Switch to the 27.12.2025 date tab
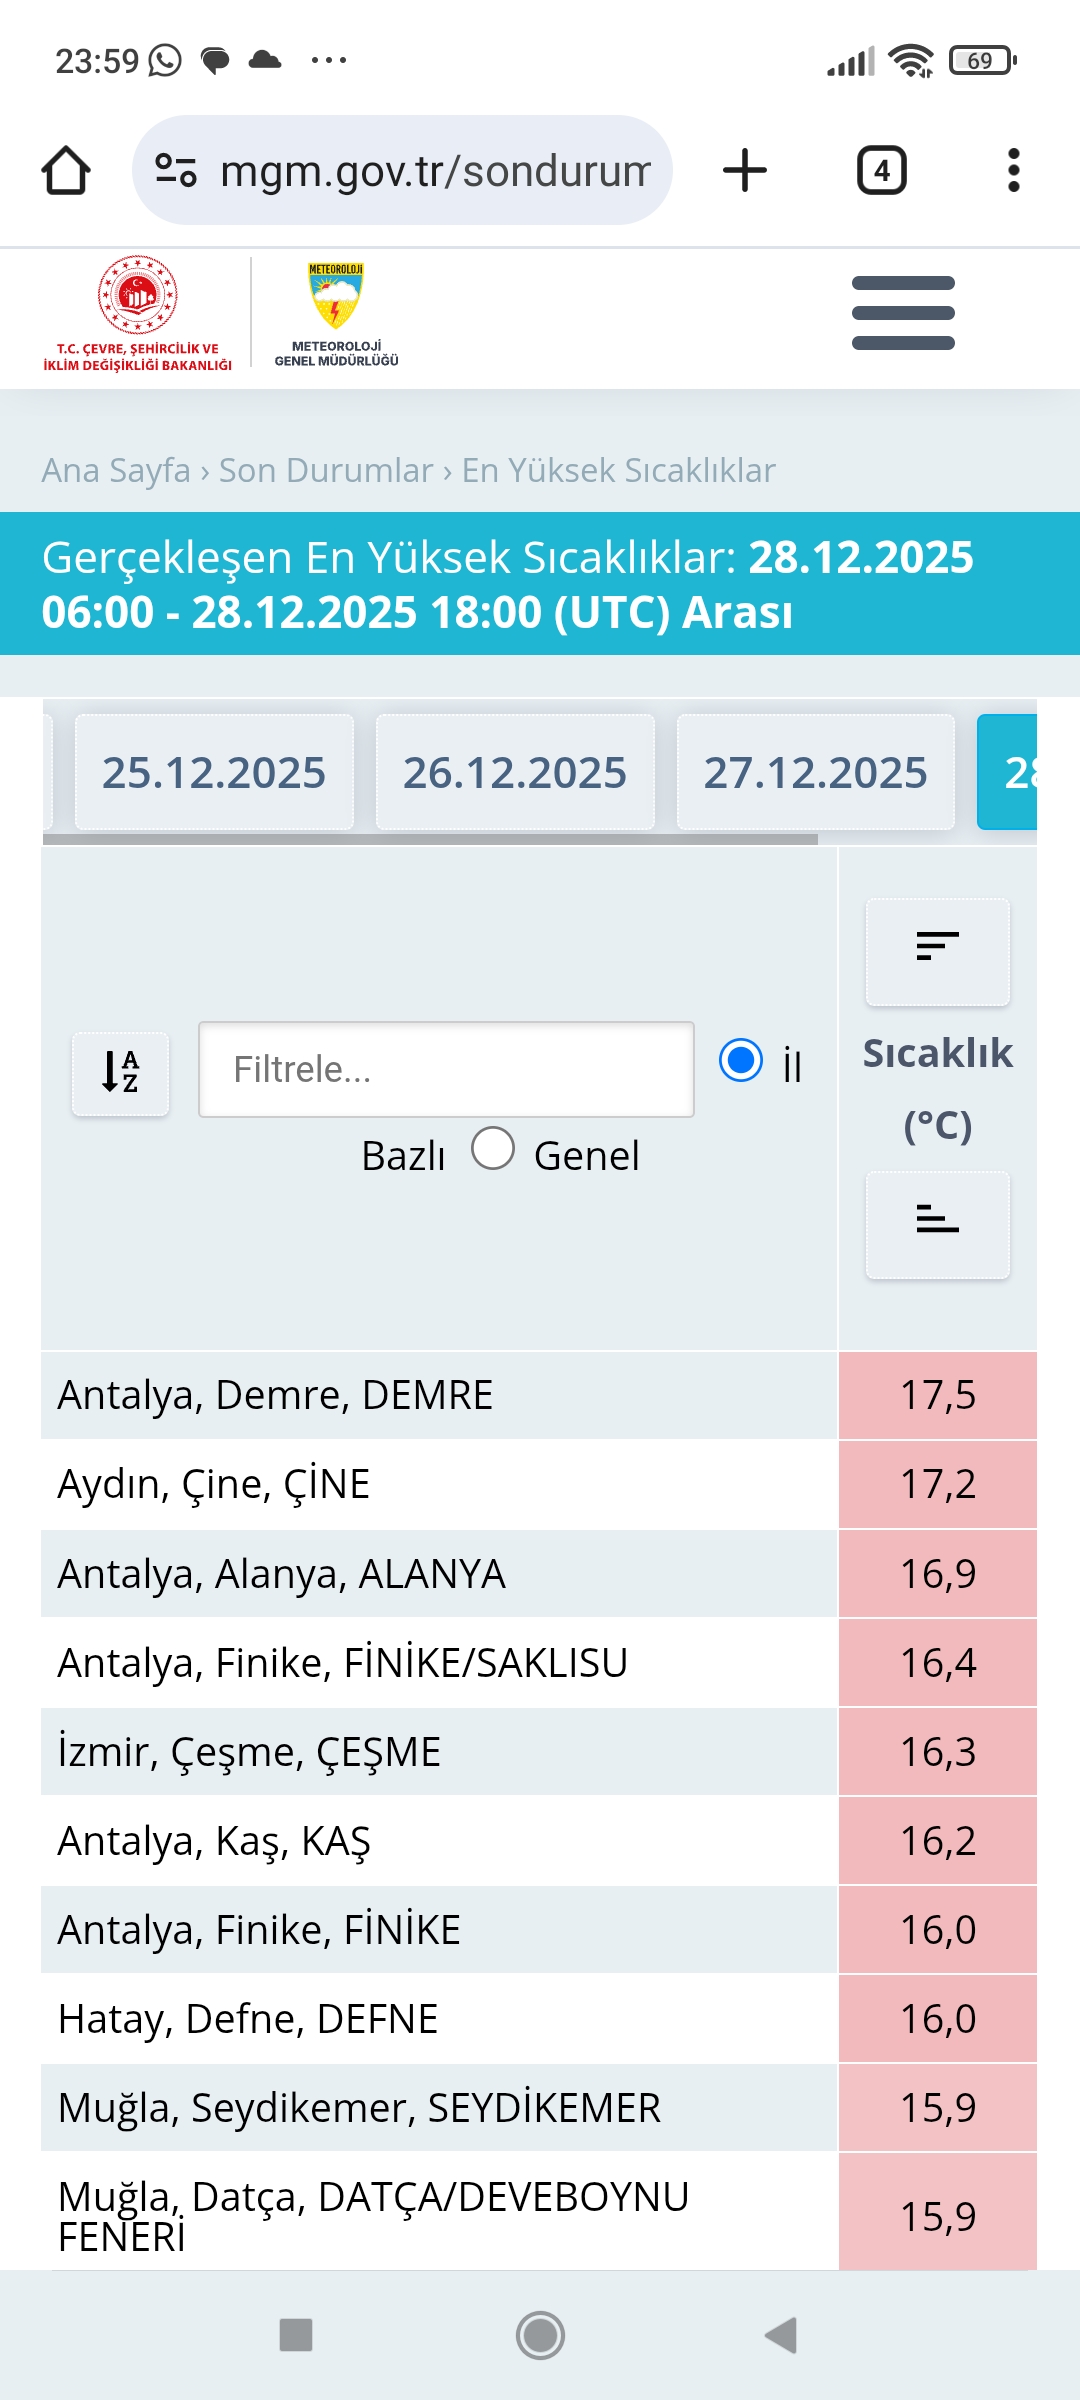1080x2400 pixels. (816, 772)
